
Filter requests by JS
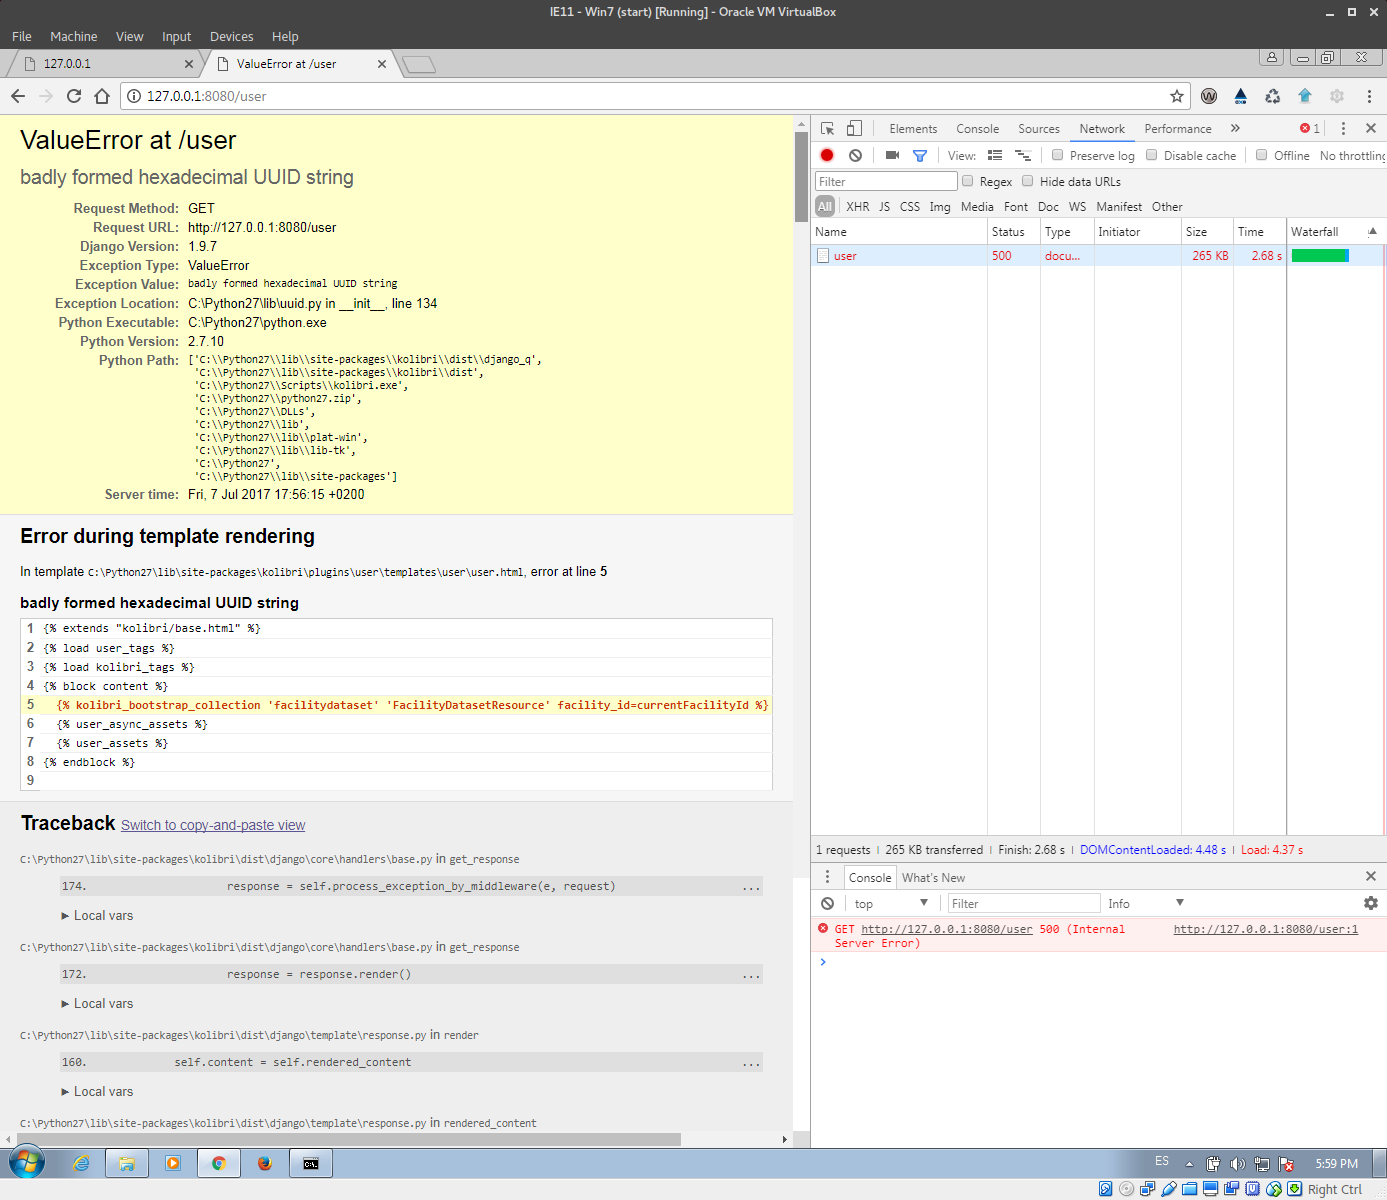pyautogui.click(x=884, y=207)
